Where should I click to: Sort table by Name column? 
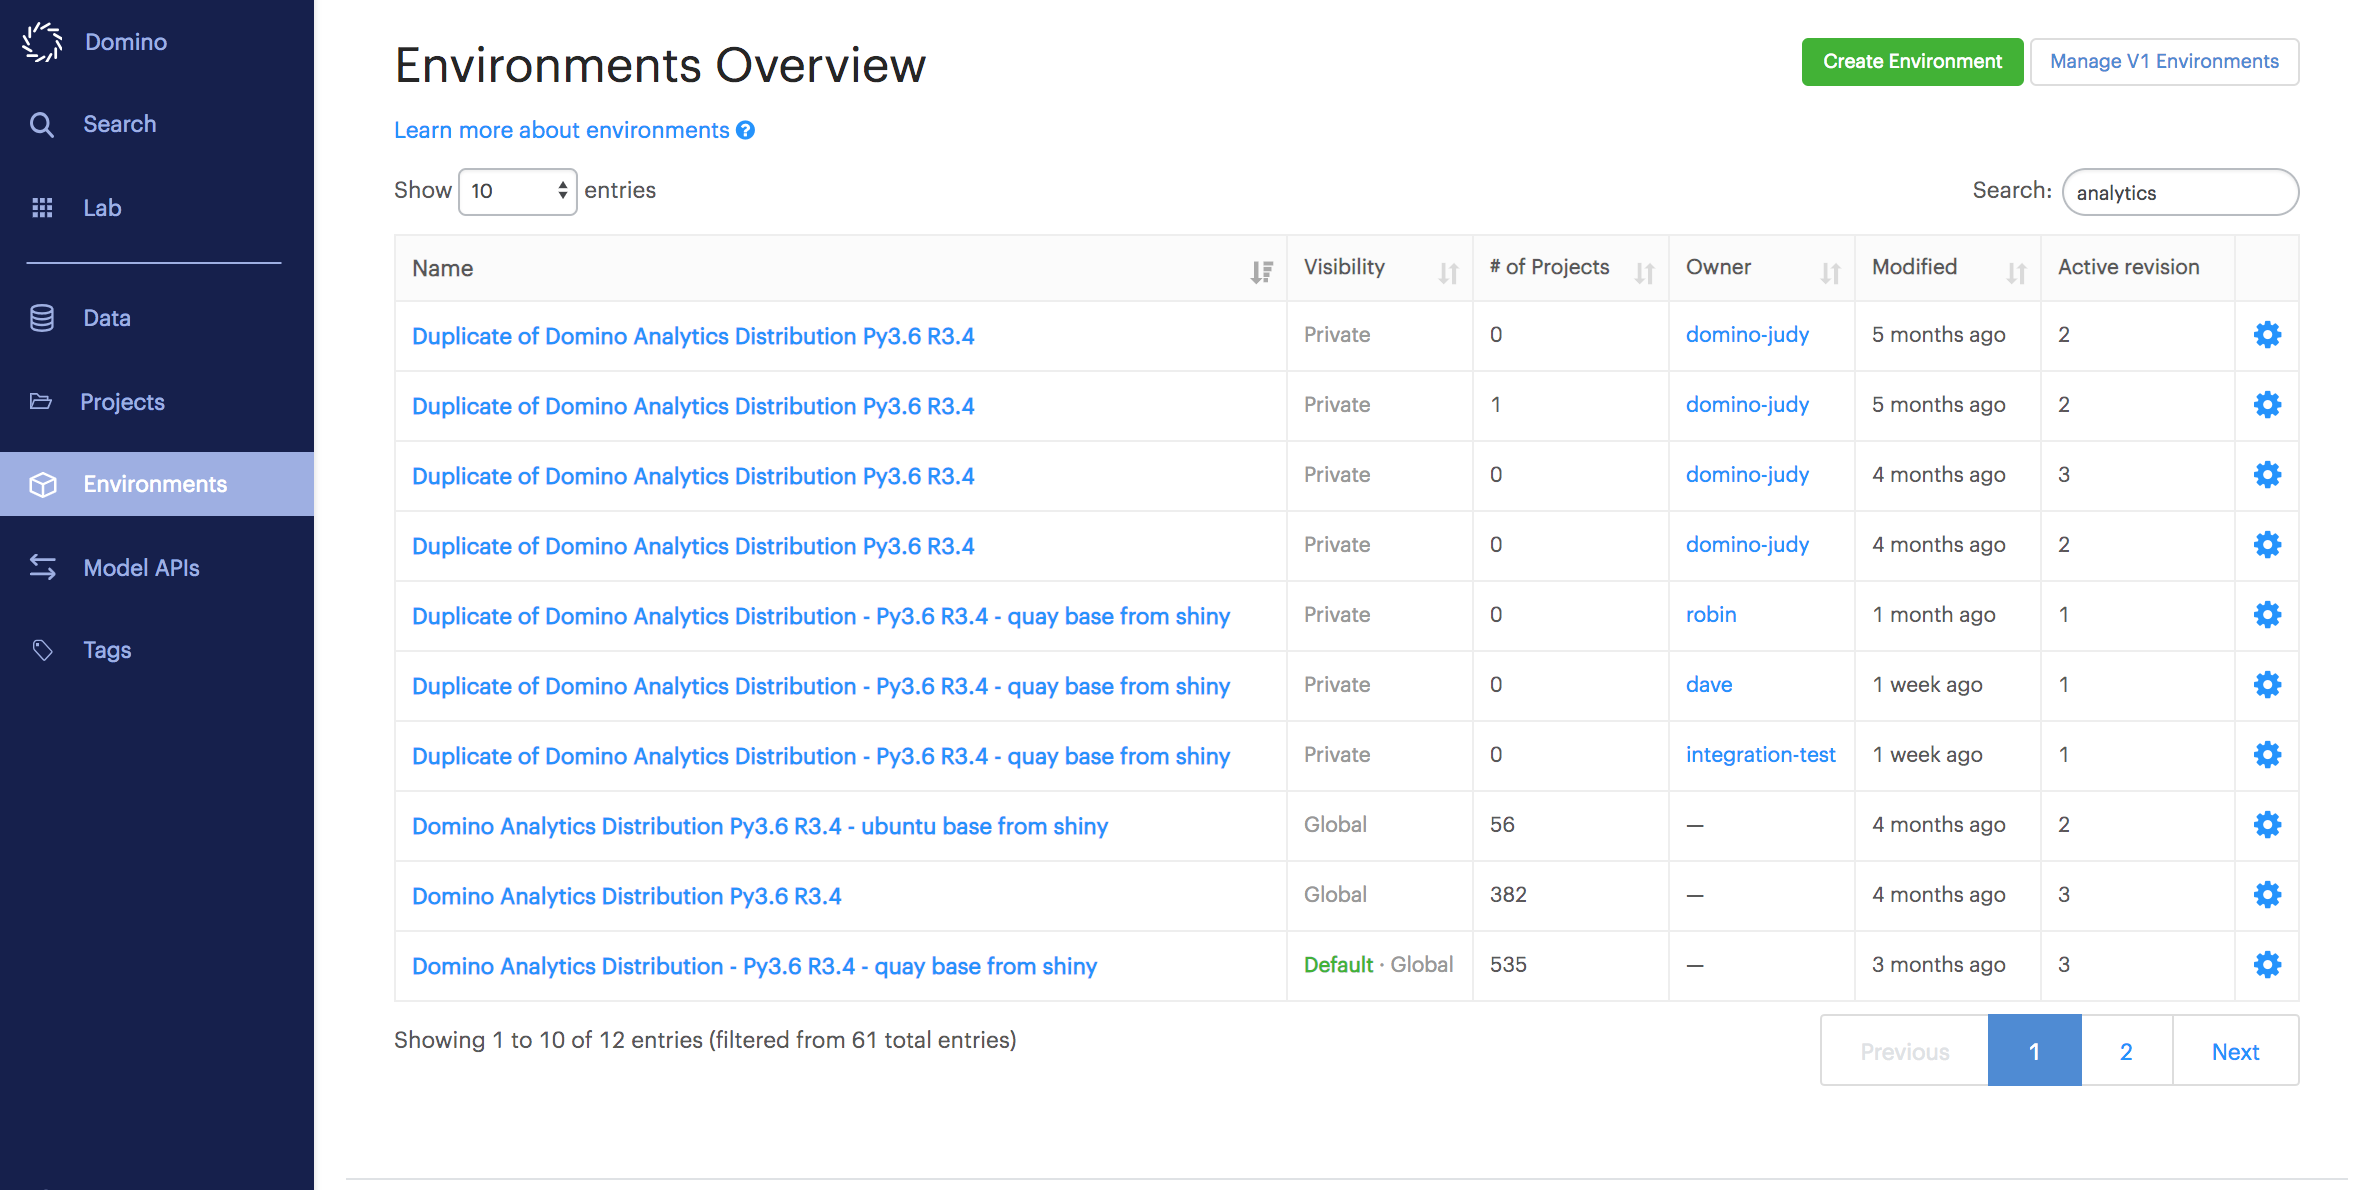click(x=841, y=268)
